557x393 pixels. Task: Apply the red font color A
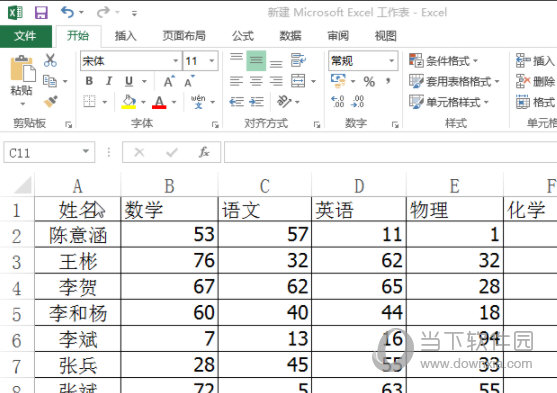coord(159,102)
